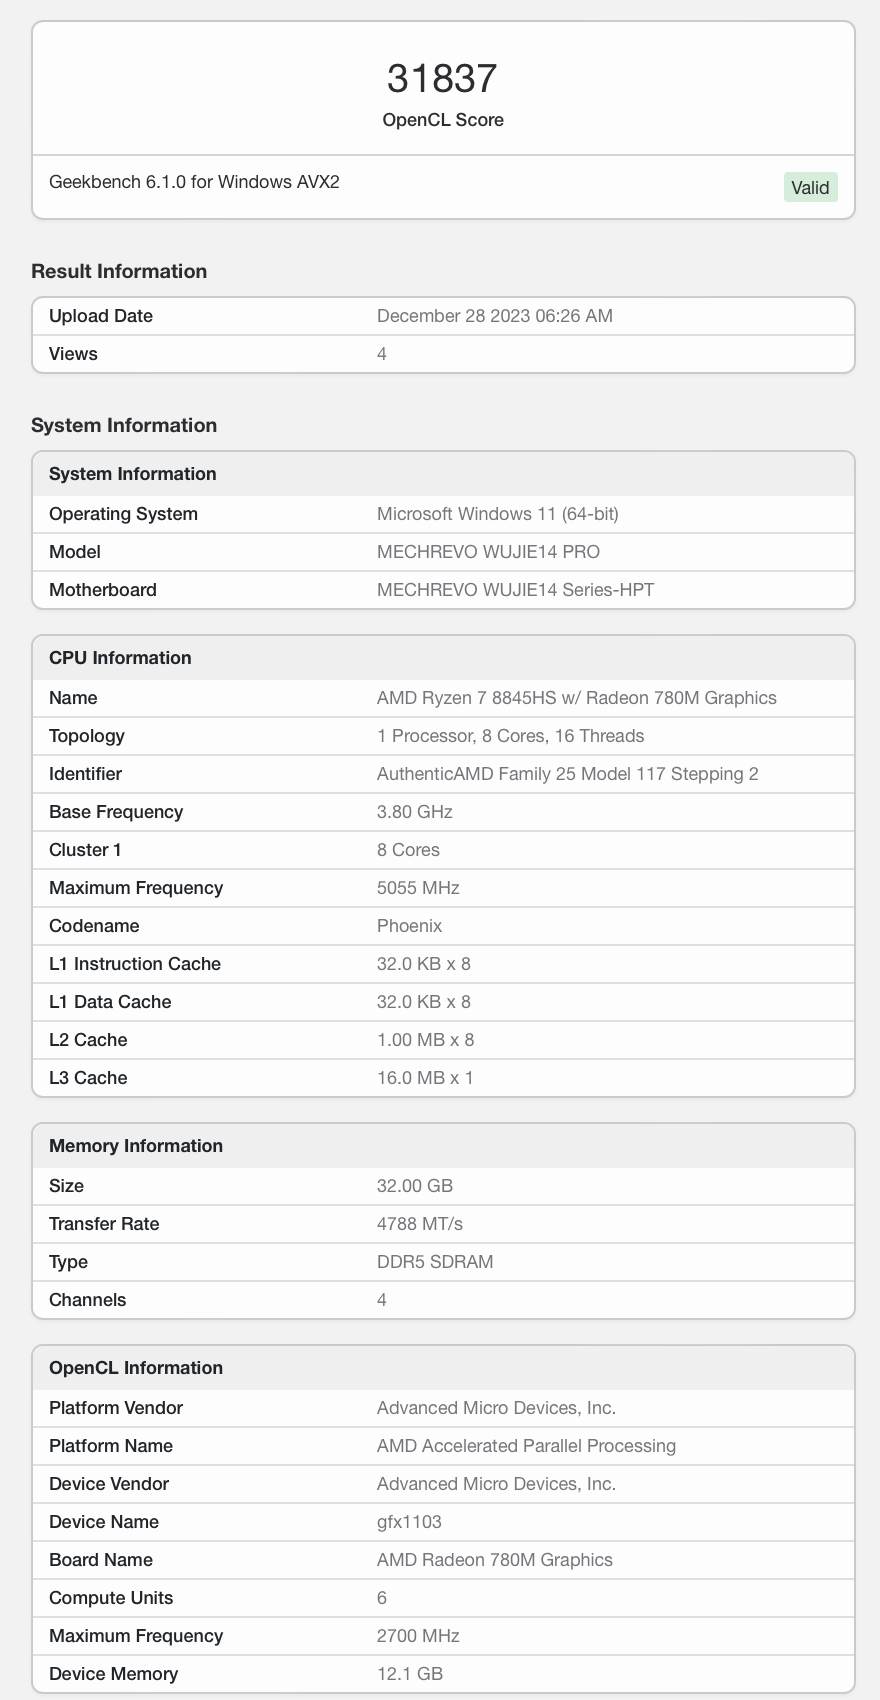
Task: Click 'AMD Ryzen 7 8845HS w/ Radeon 780M Graphics'
Action: click(577, 698)
